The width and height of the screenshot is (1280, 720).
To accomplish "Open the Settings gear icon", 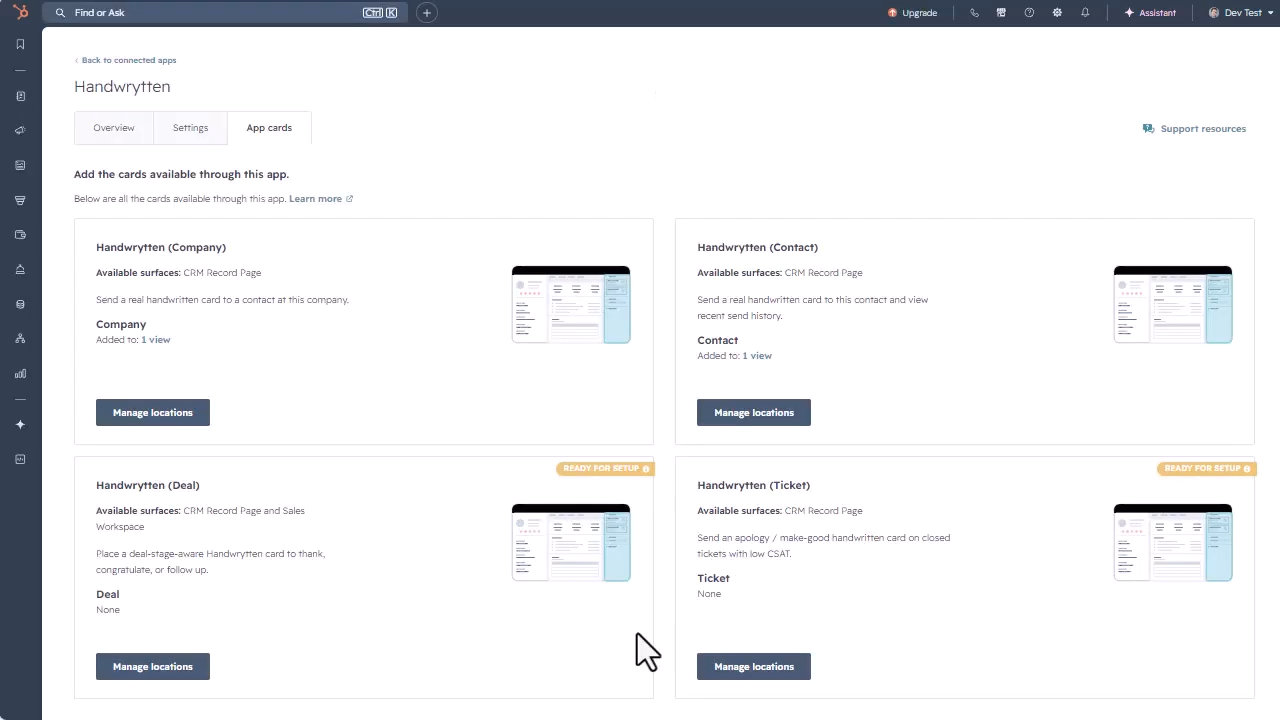I will coord(1057,13).
